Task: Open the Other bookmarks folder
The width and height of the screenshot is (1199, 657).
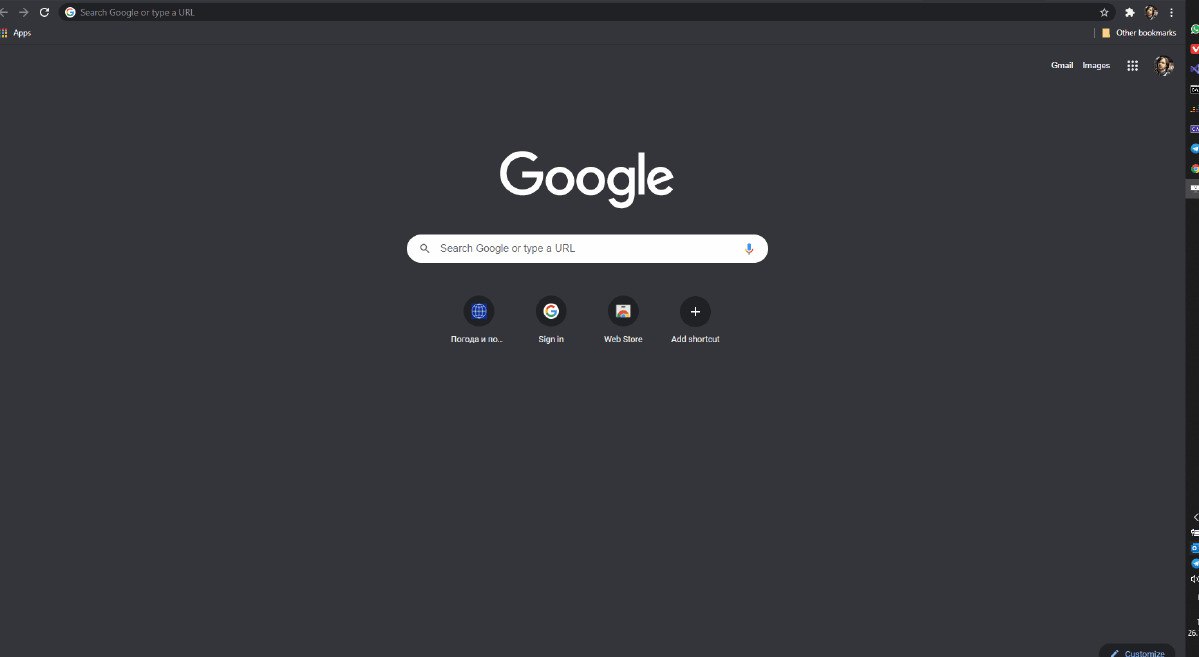Action: tap(1139, 33)
